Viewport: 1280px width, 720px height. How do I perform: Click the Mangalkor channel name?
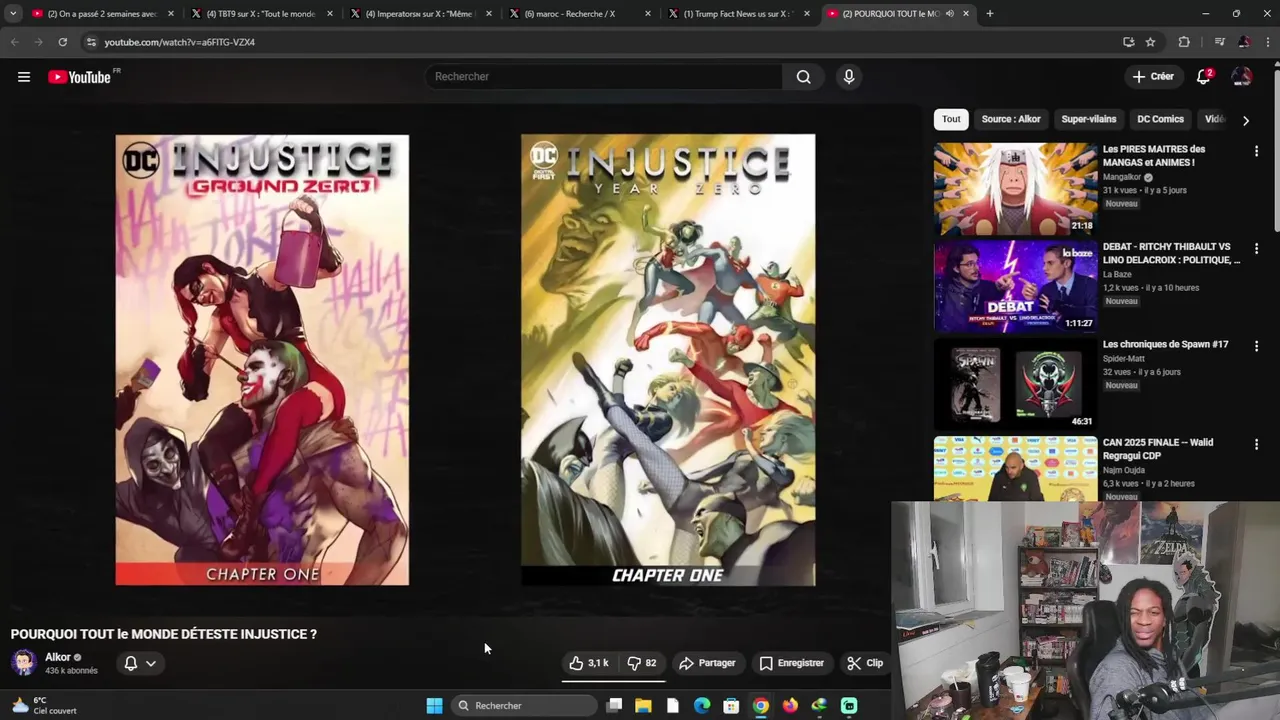click(x=1122, y=177)
